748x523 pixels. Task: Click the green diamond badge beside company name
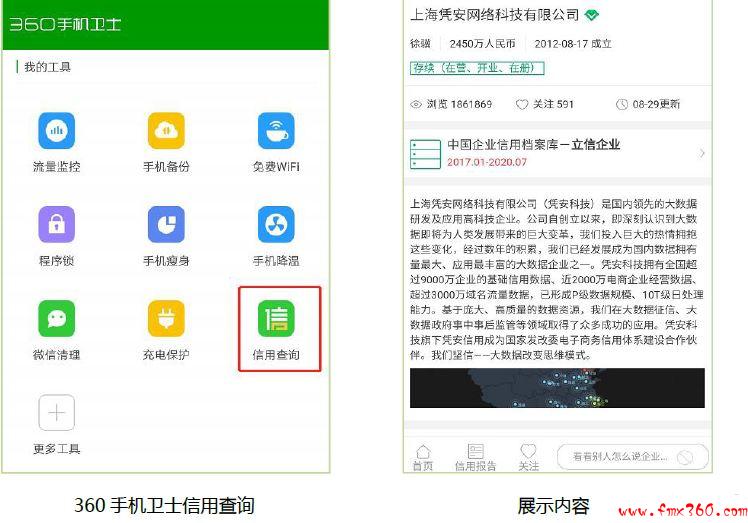[592, 15]
